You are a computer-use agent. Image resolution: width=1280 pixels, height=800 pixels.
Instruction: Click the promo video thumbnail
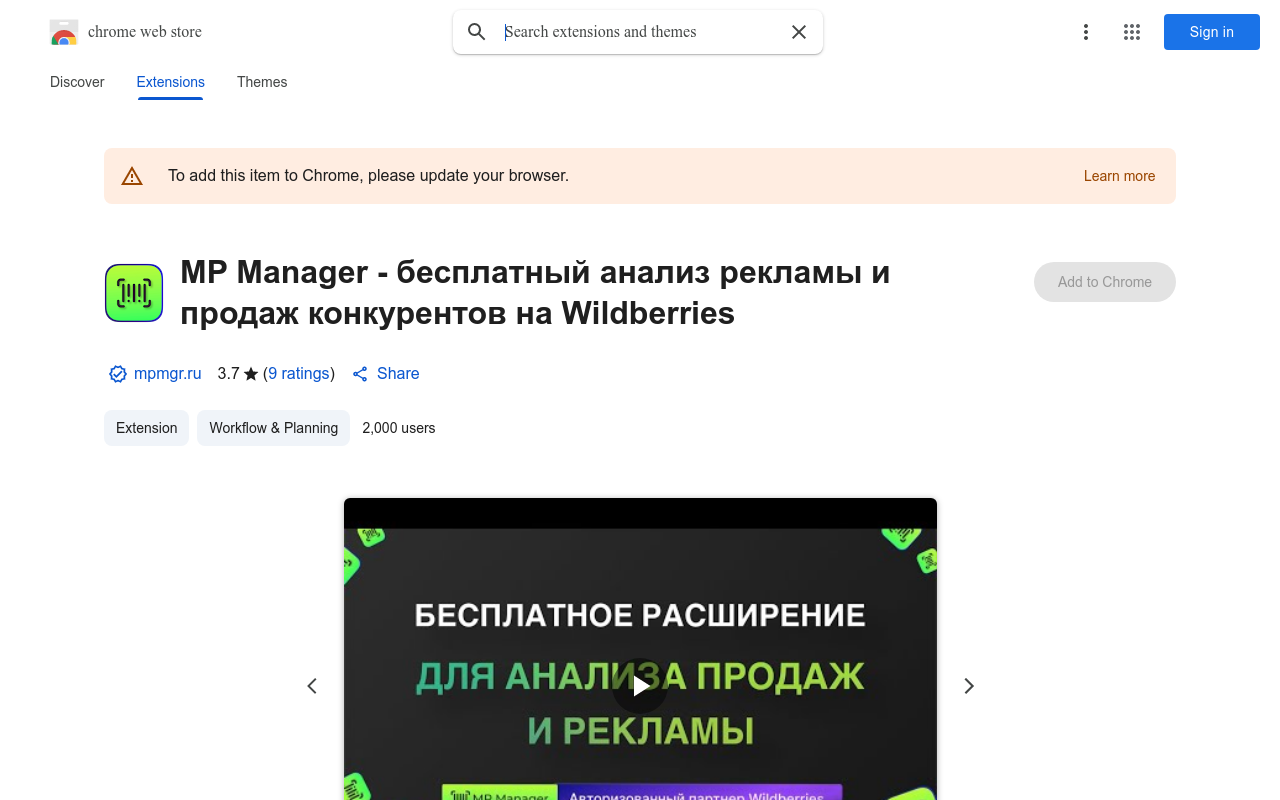click(x=640, y=649)
